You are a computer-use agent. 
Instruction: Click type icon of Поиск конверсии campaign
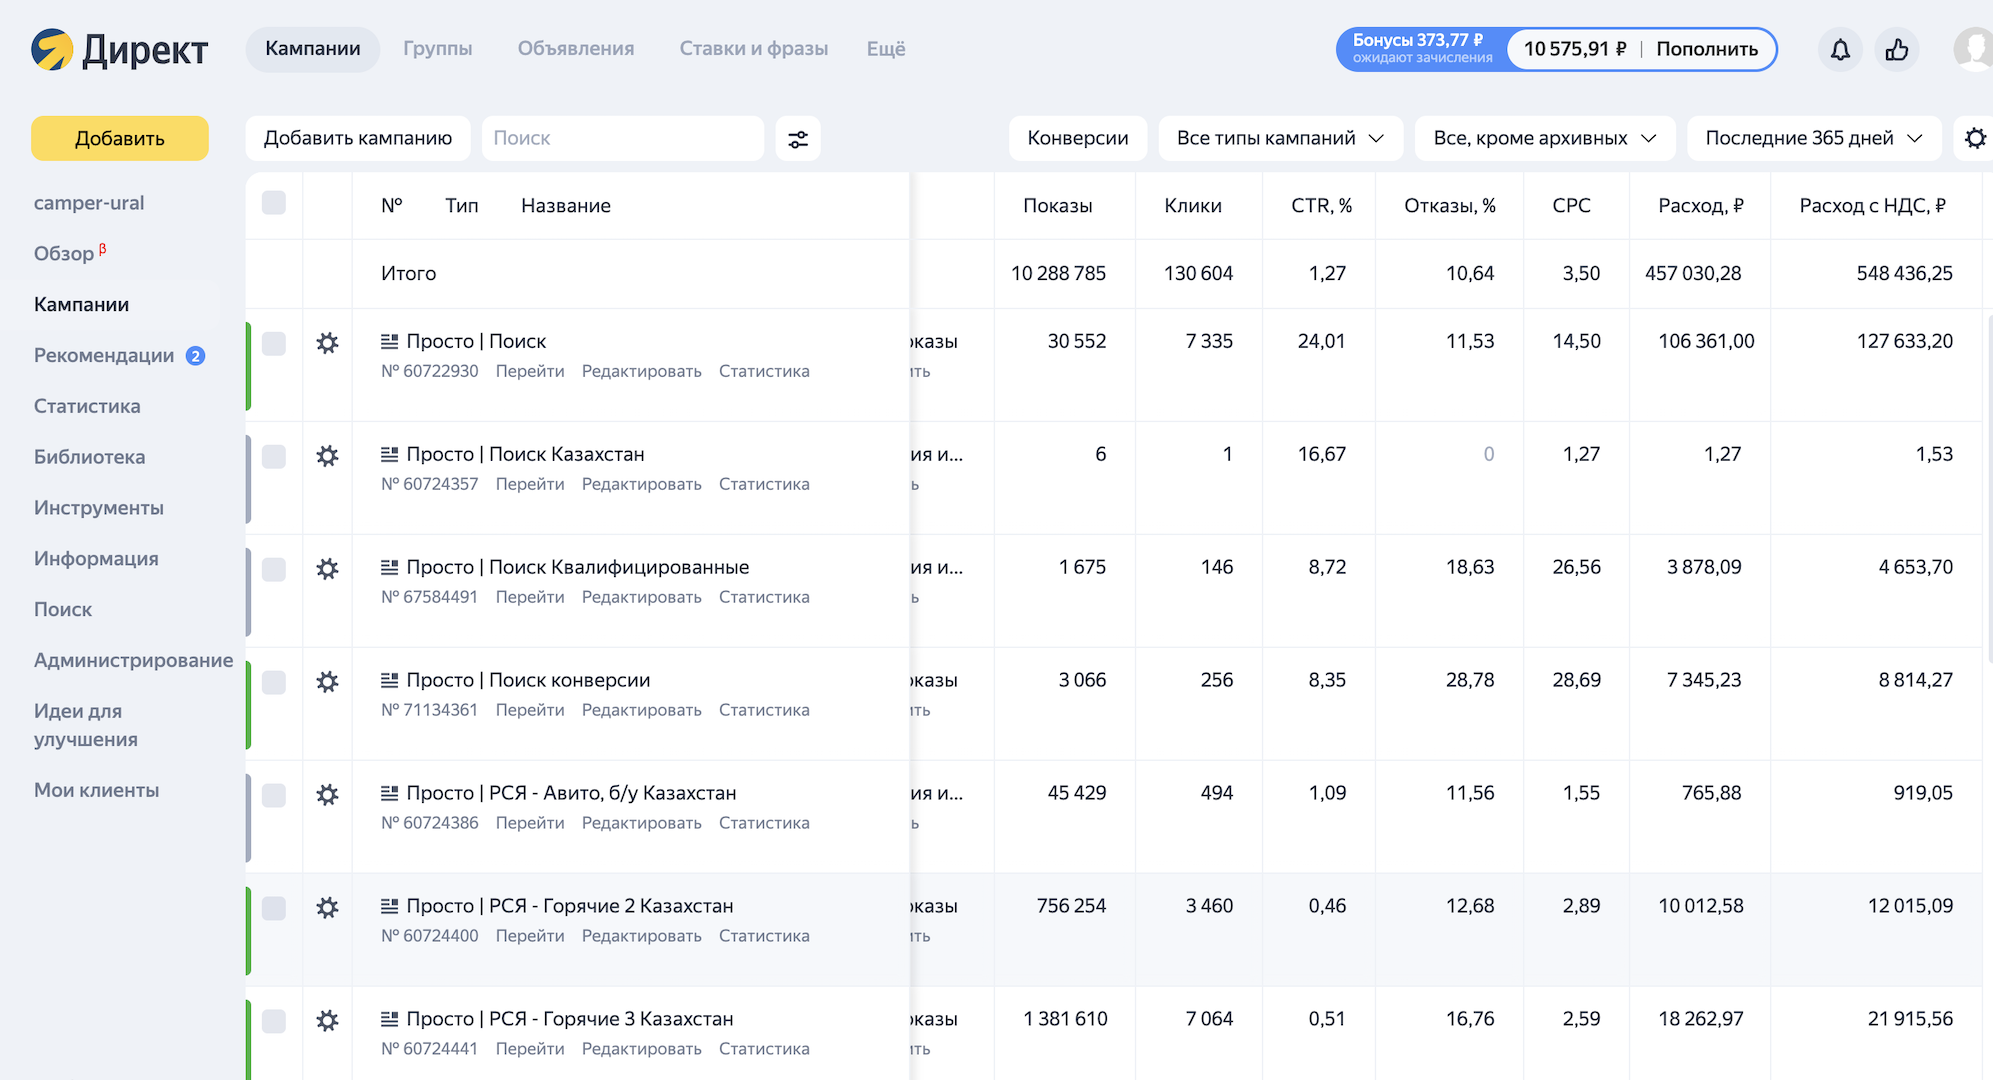click(x=390, y=681)
